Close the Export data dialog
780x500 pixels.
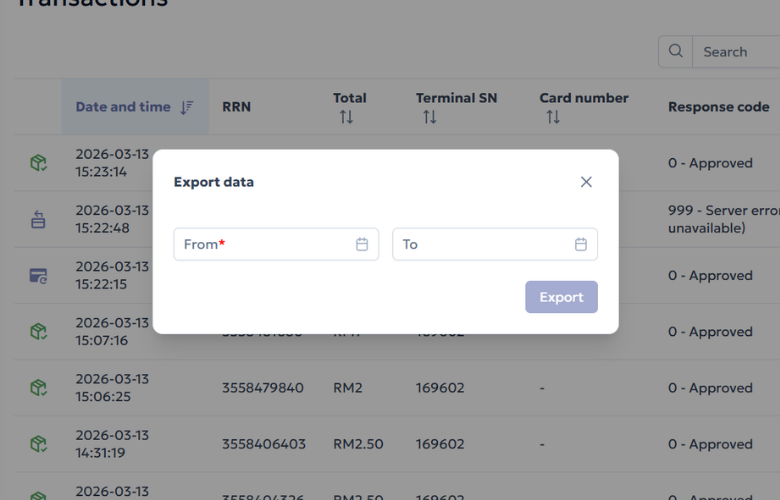tap(586, 182)
